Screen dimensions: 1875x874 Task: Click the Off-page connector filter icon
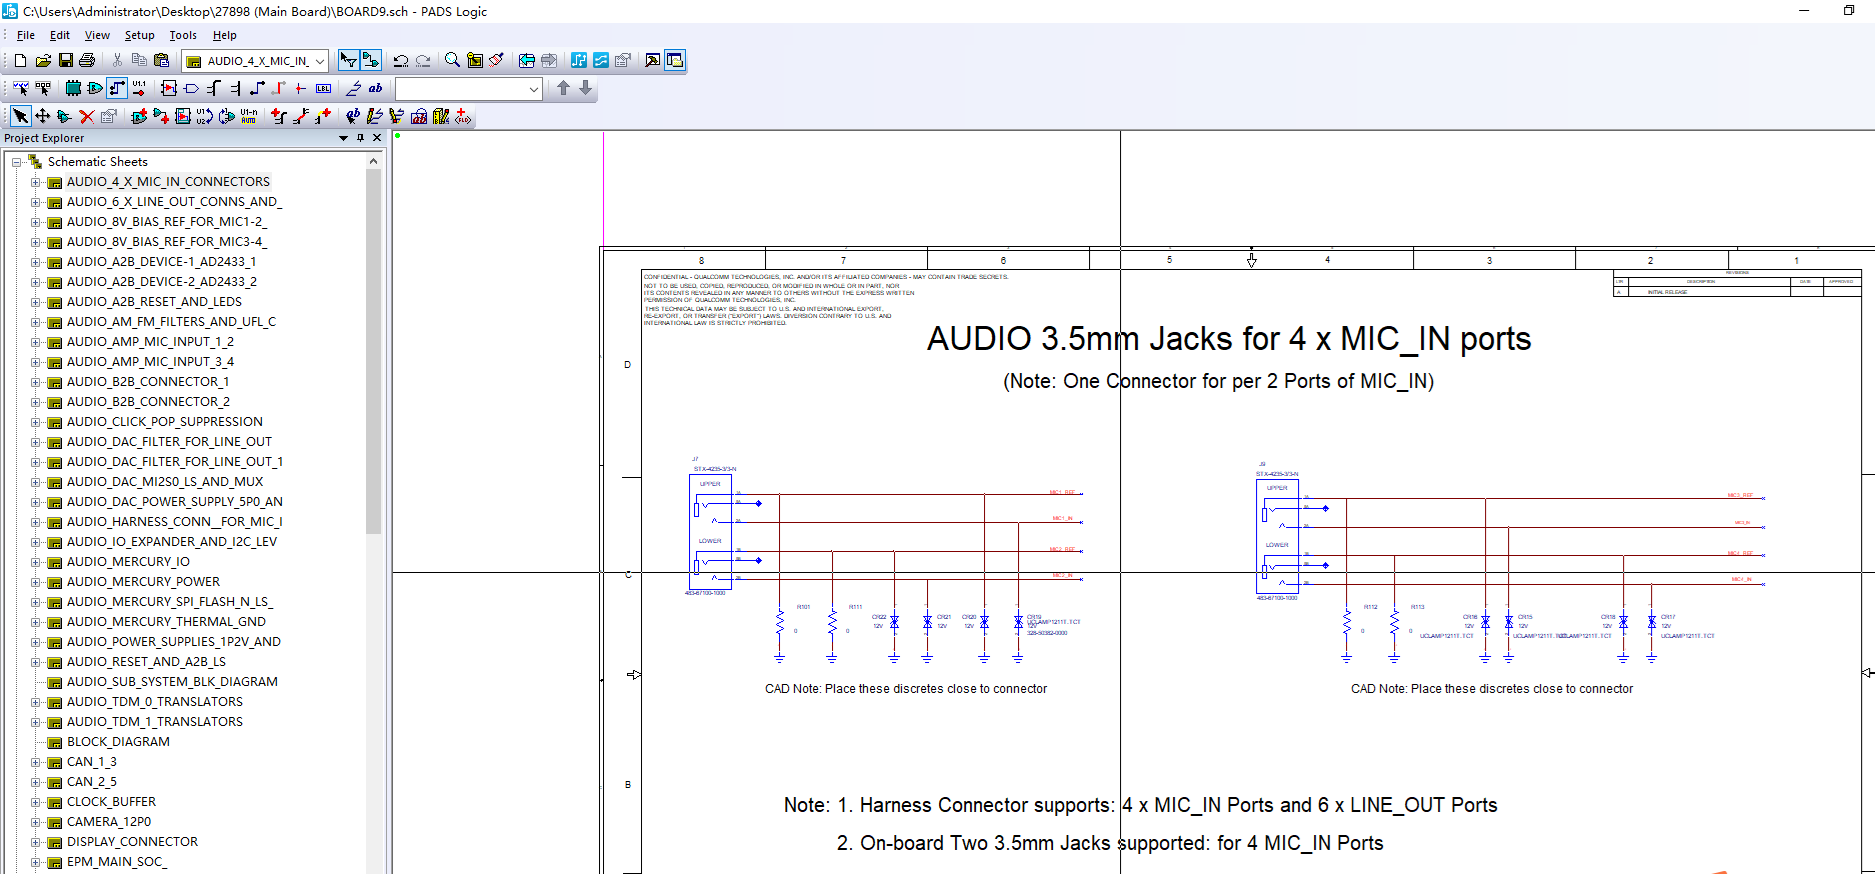click(x=191, y=89)
